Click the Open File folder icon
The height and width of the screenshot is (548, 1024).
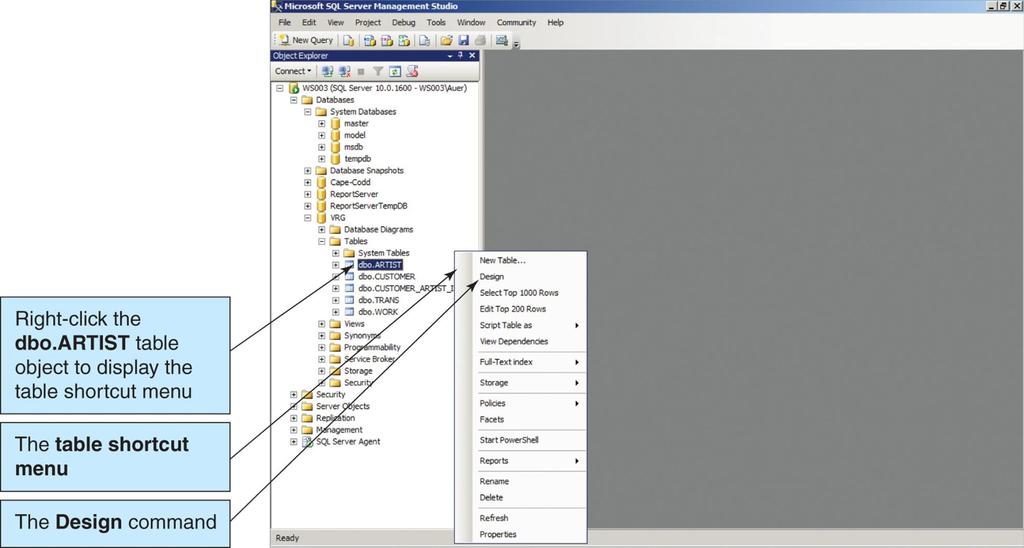pyautogui.click(x=447, y=40)
